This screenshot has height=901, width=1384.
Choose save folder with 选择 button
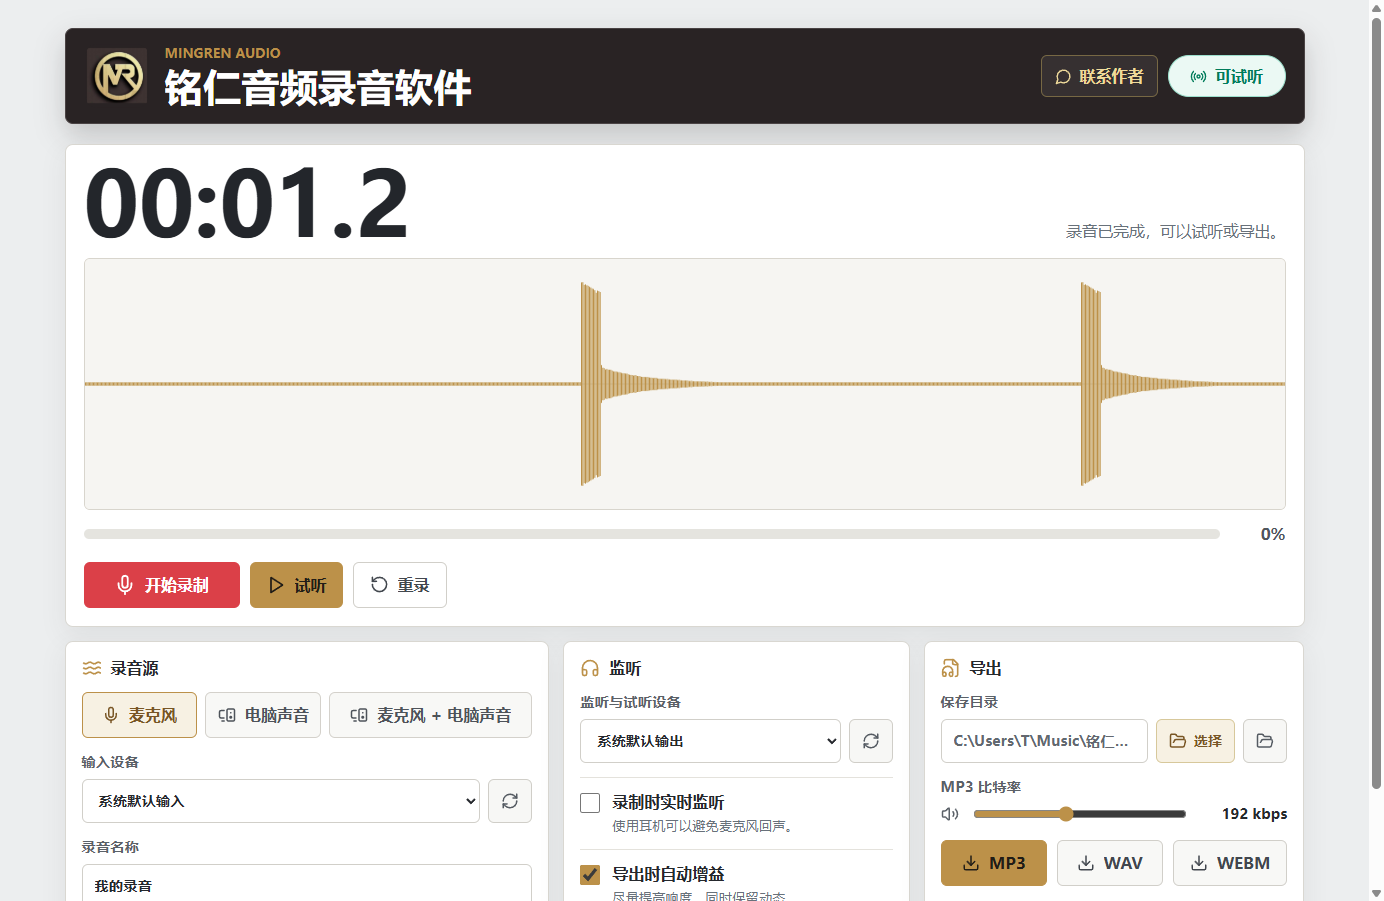pyautogui.click(x=1195, y=741)
